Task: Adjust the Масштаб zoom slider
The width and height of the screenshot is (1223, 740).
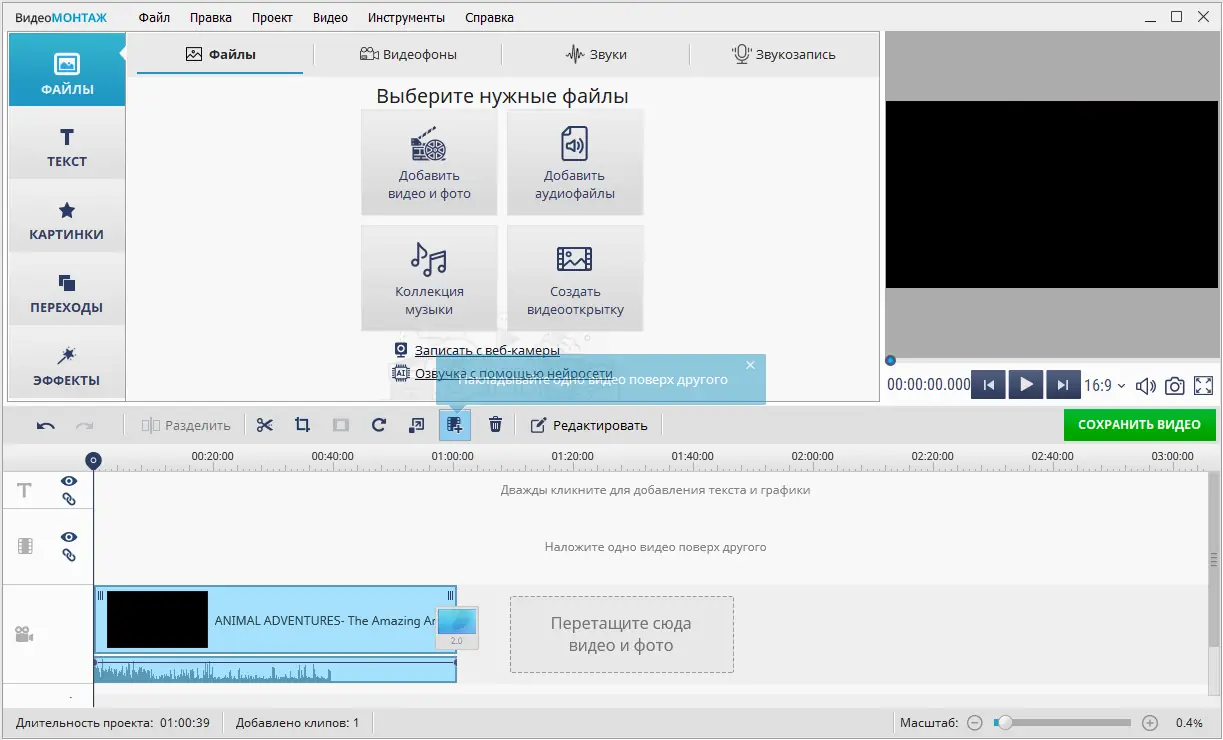Action: point(1062,723)
